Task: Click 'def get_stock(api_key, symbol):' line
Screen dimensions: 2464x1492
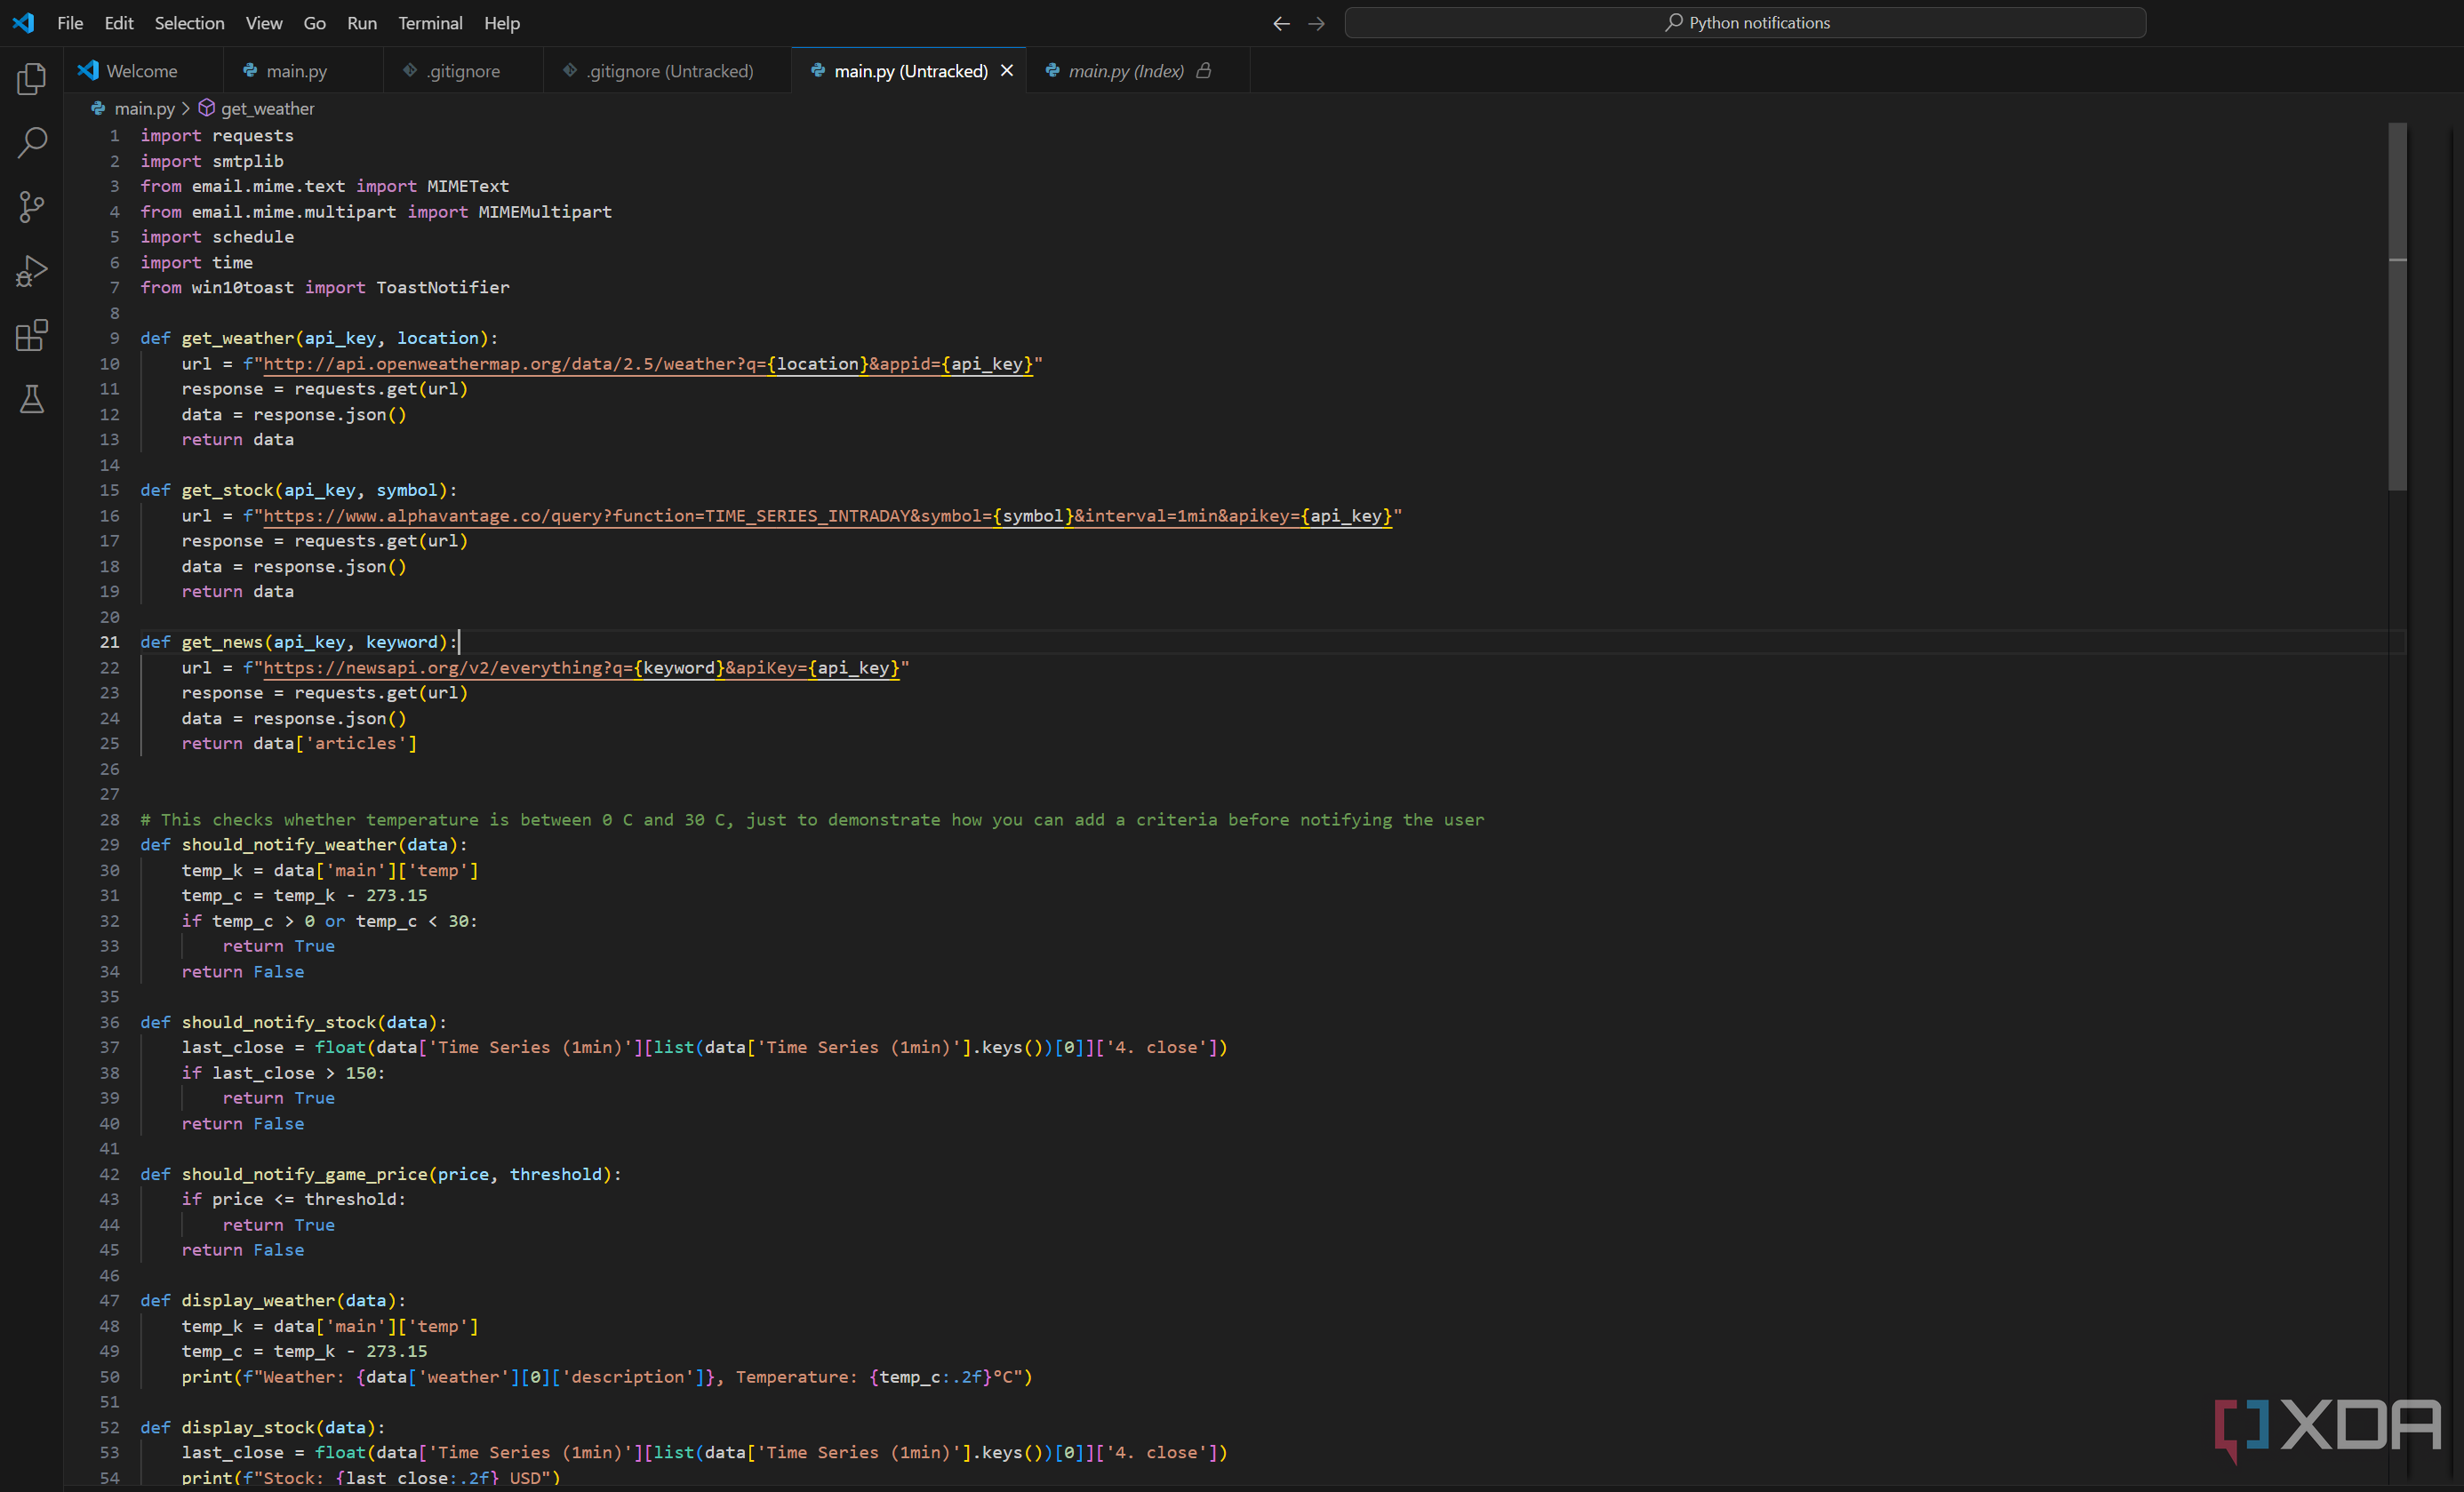Action: [x=299, y=490]
